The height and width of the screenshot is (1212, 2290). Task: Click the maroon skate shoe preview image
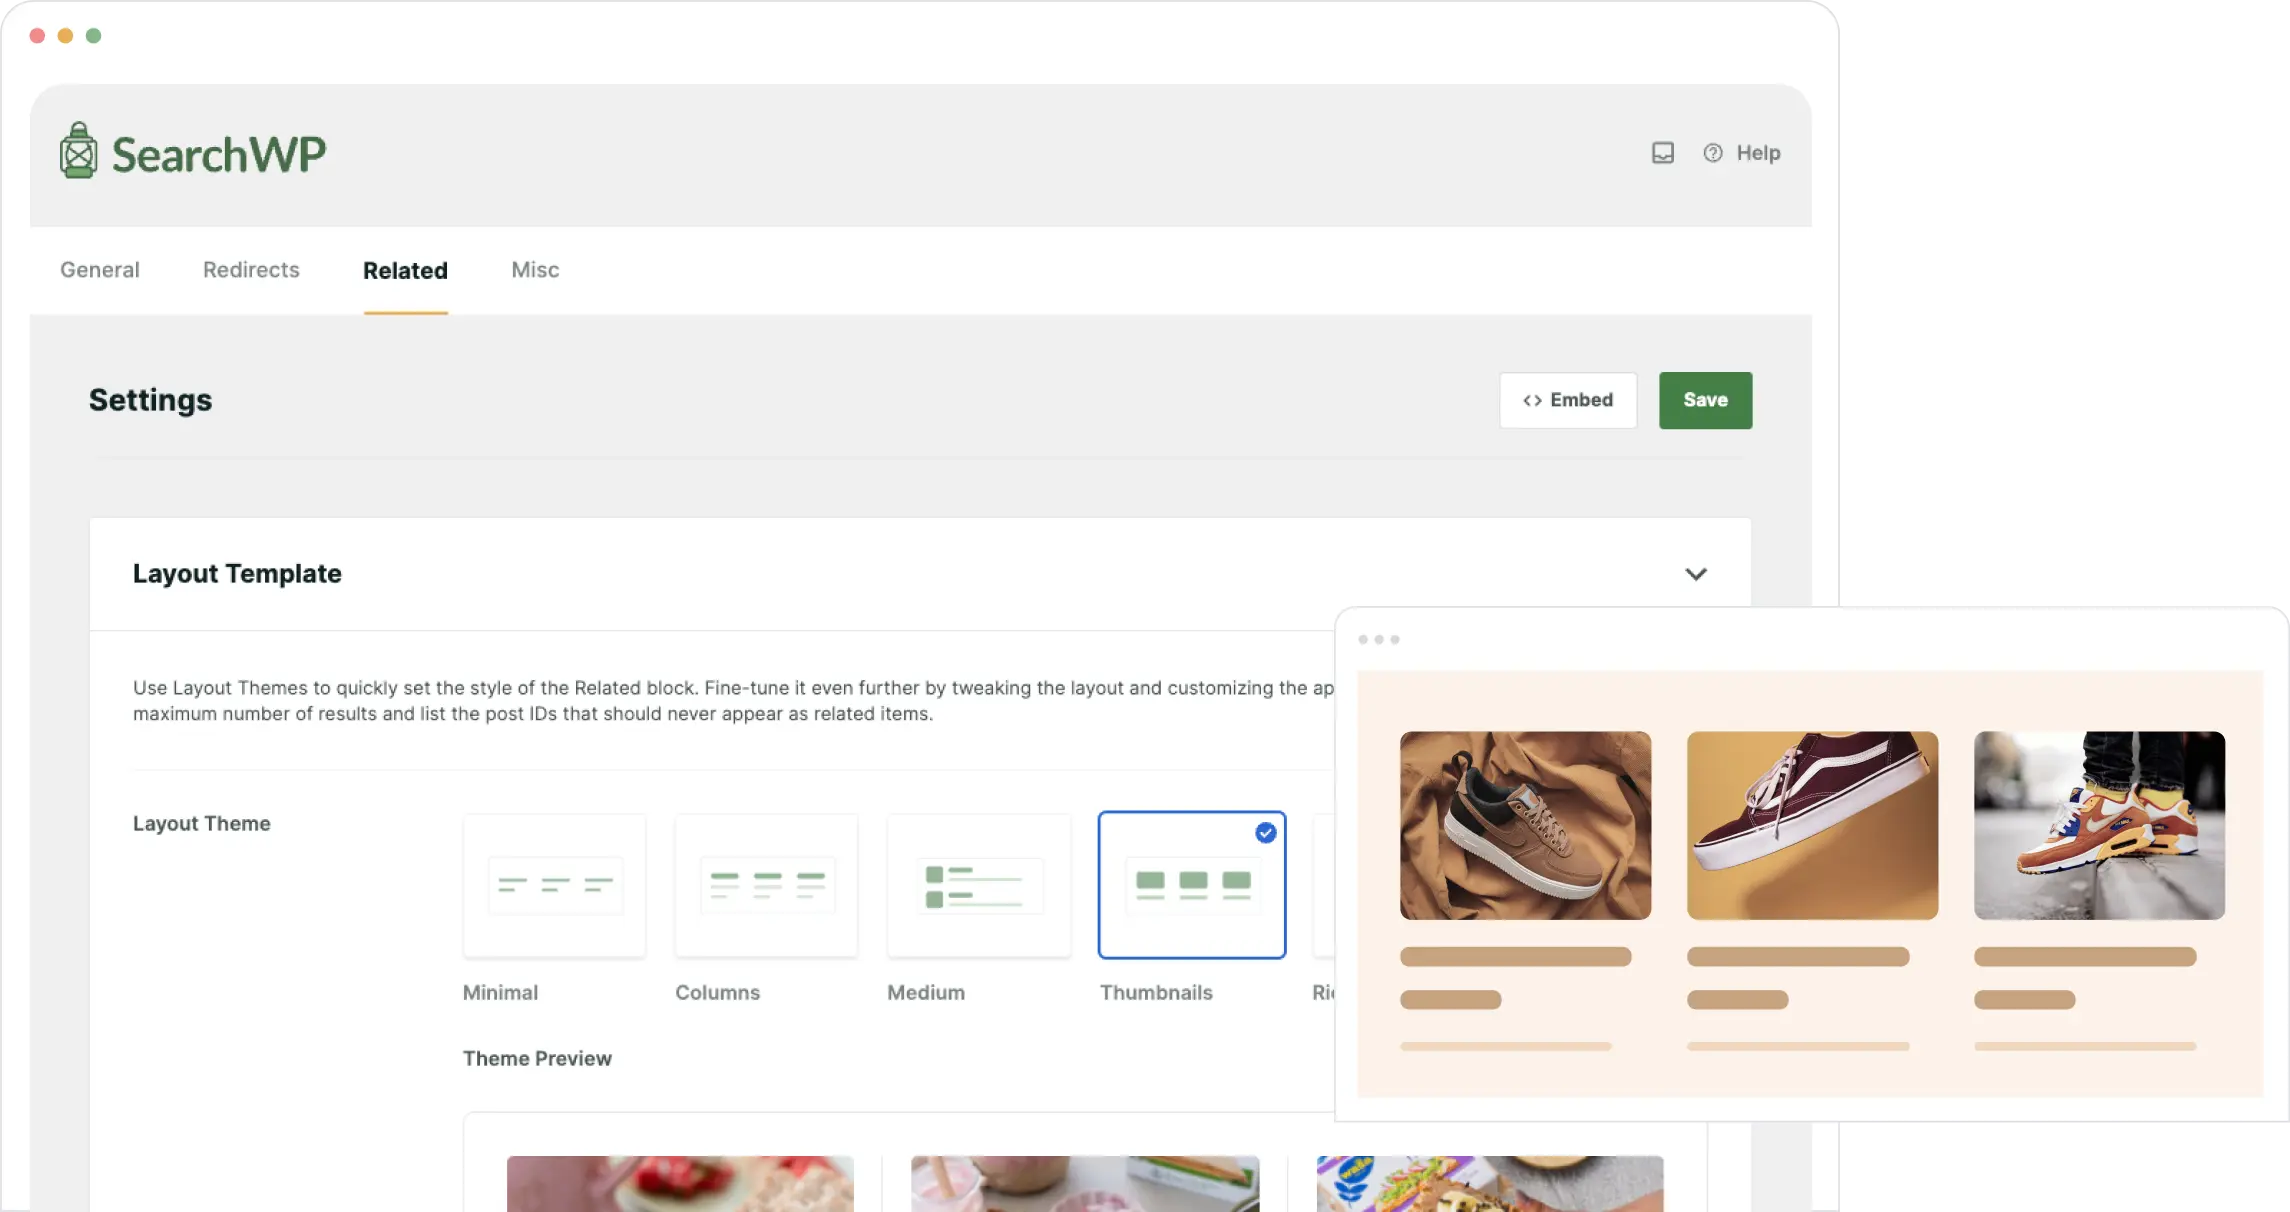1813,826
